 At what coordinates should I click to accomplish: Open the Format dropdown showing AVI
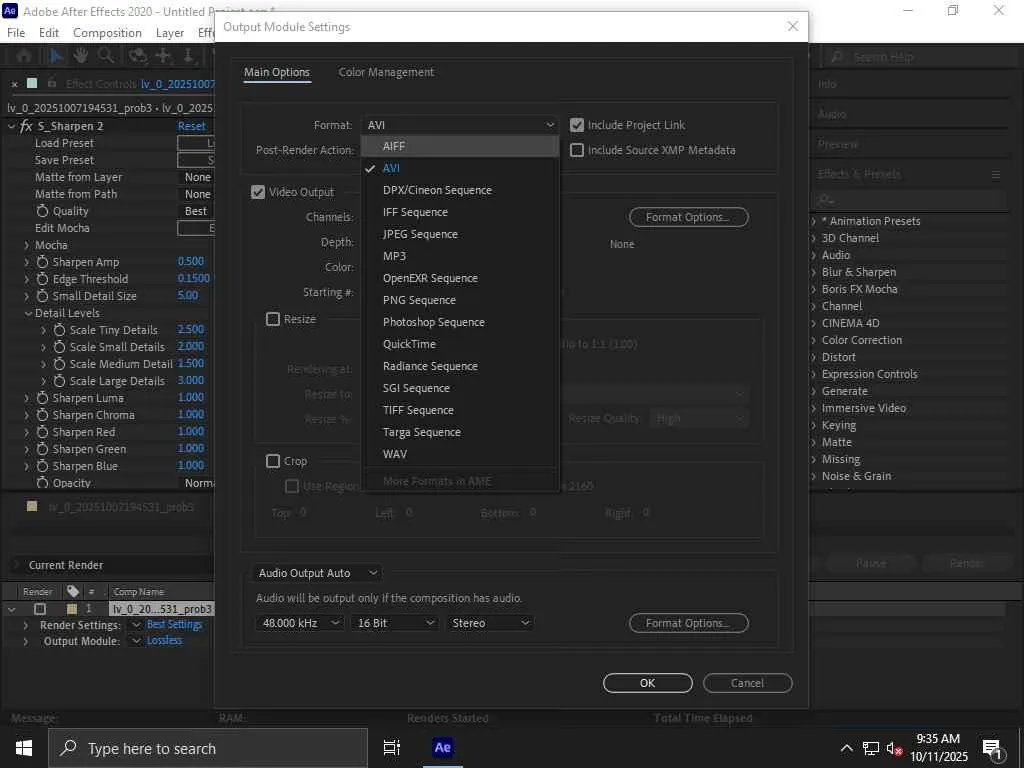460,125
